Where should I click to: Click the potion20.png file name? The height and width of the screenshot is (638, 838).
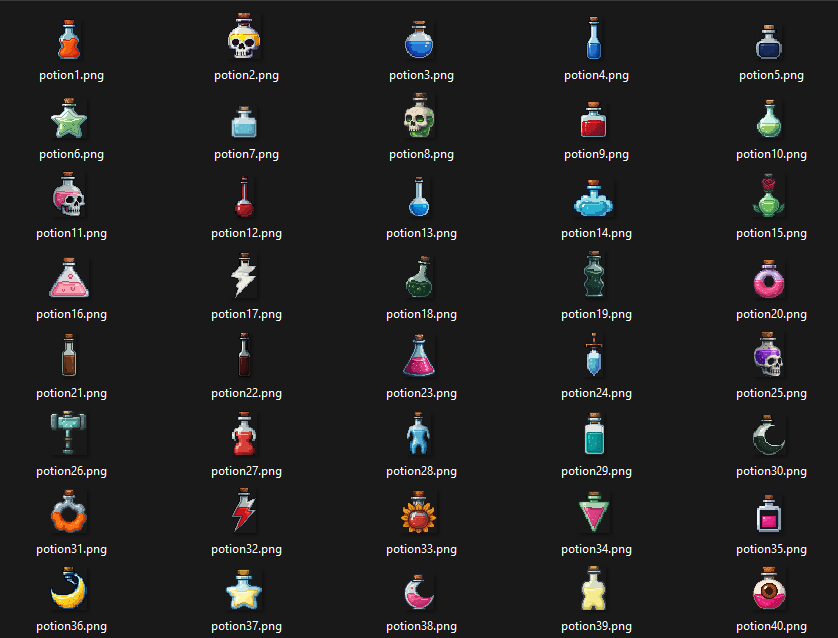click(771, 315)
